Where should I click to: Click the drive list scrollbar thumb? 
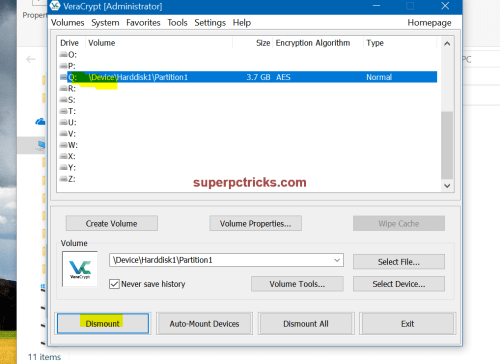pos(447,145)
